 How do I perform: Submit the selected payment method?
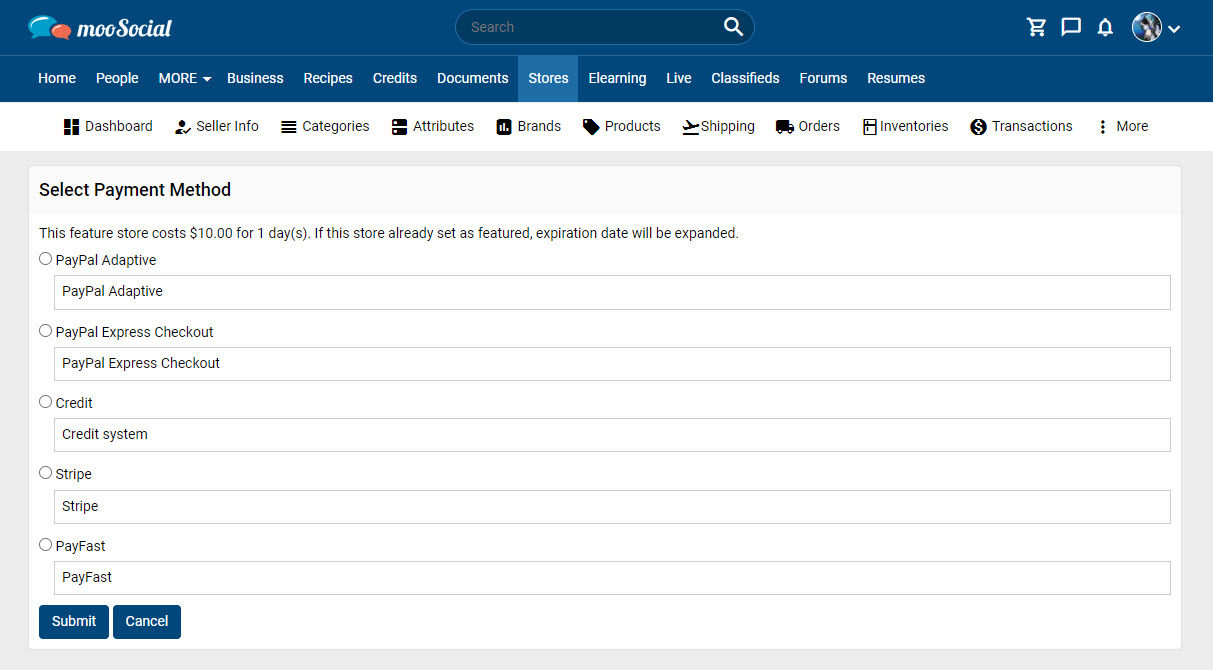[x=74, y=621]
